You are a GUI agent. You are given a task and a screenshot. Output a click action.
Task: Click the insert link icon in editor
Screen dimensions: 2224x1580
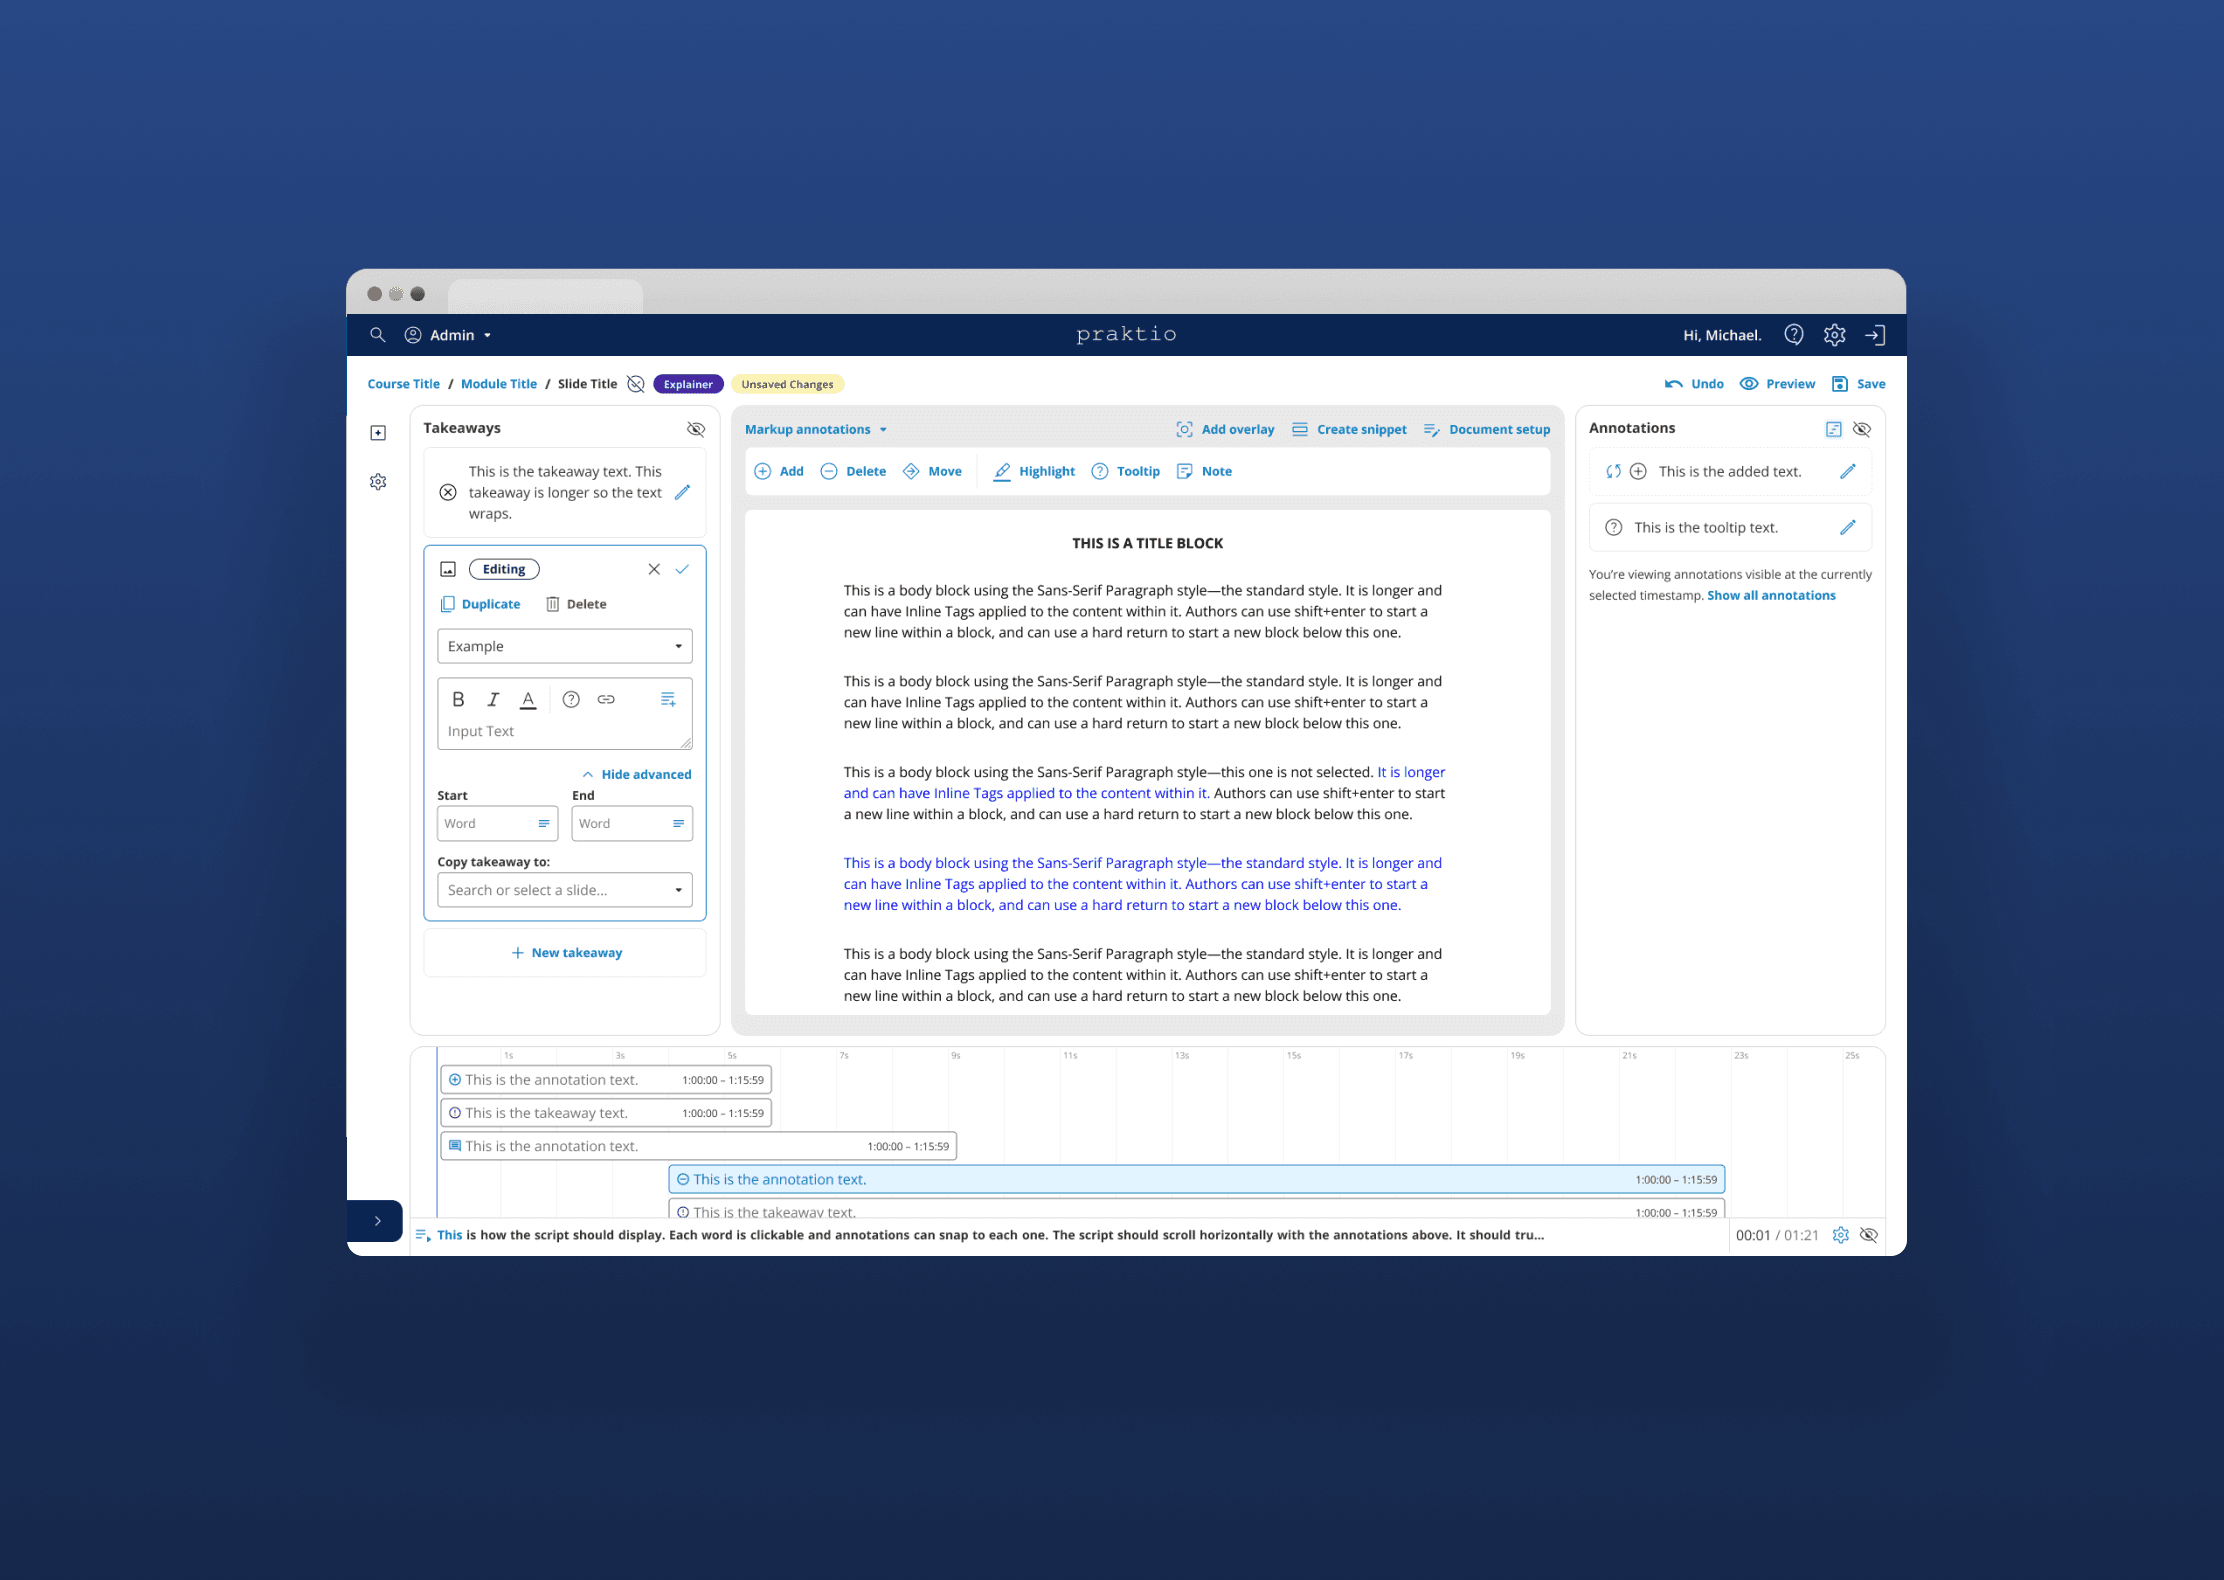[x=606, y=699]
